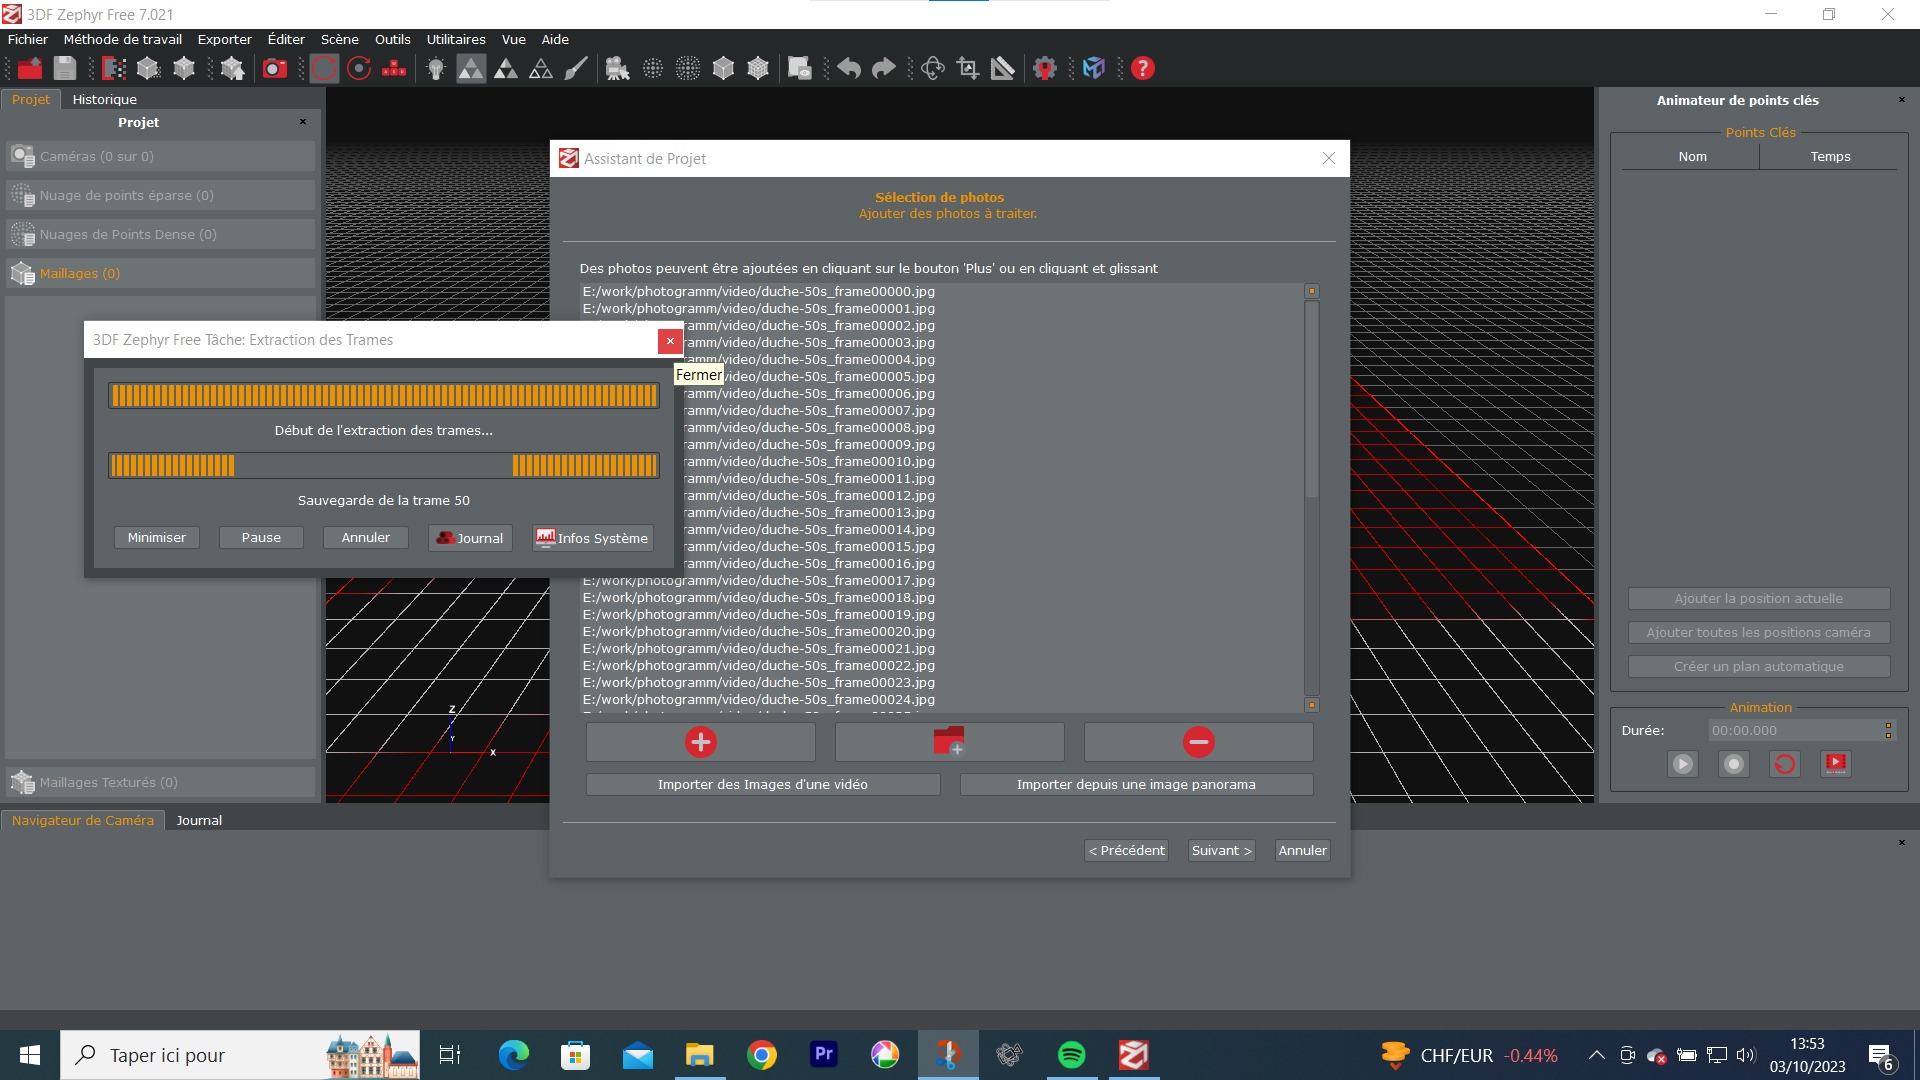Viewport: 1920px width, 1080px height.
Task: Show the dense point cloud icon
Action: 688,68
